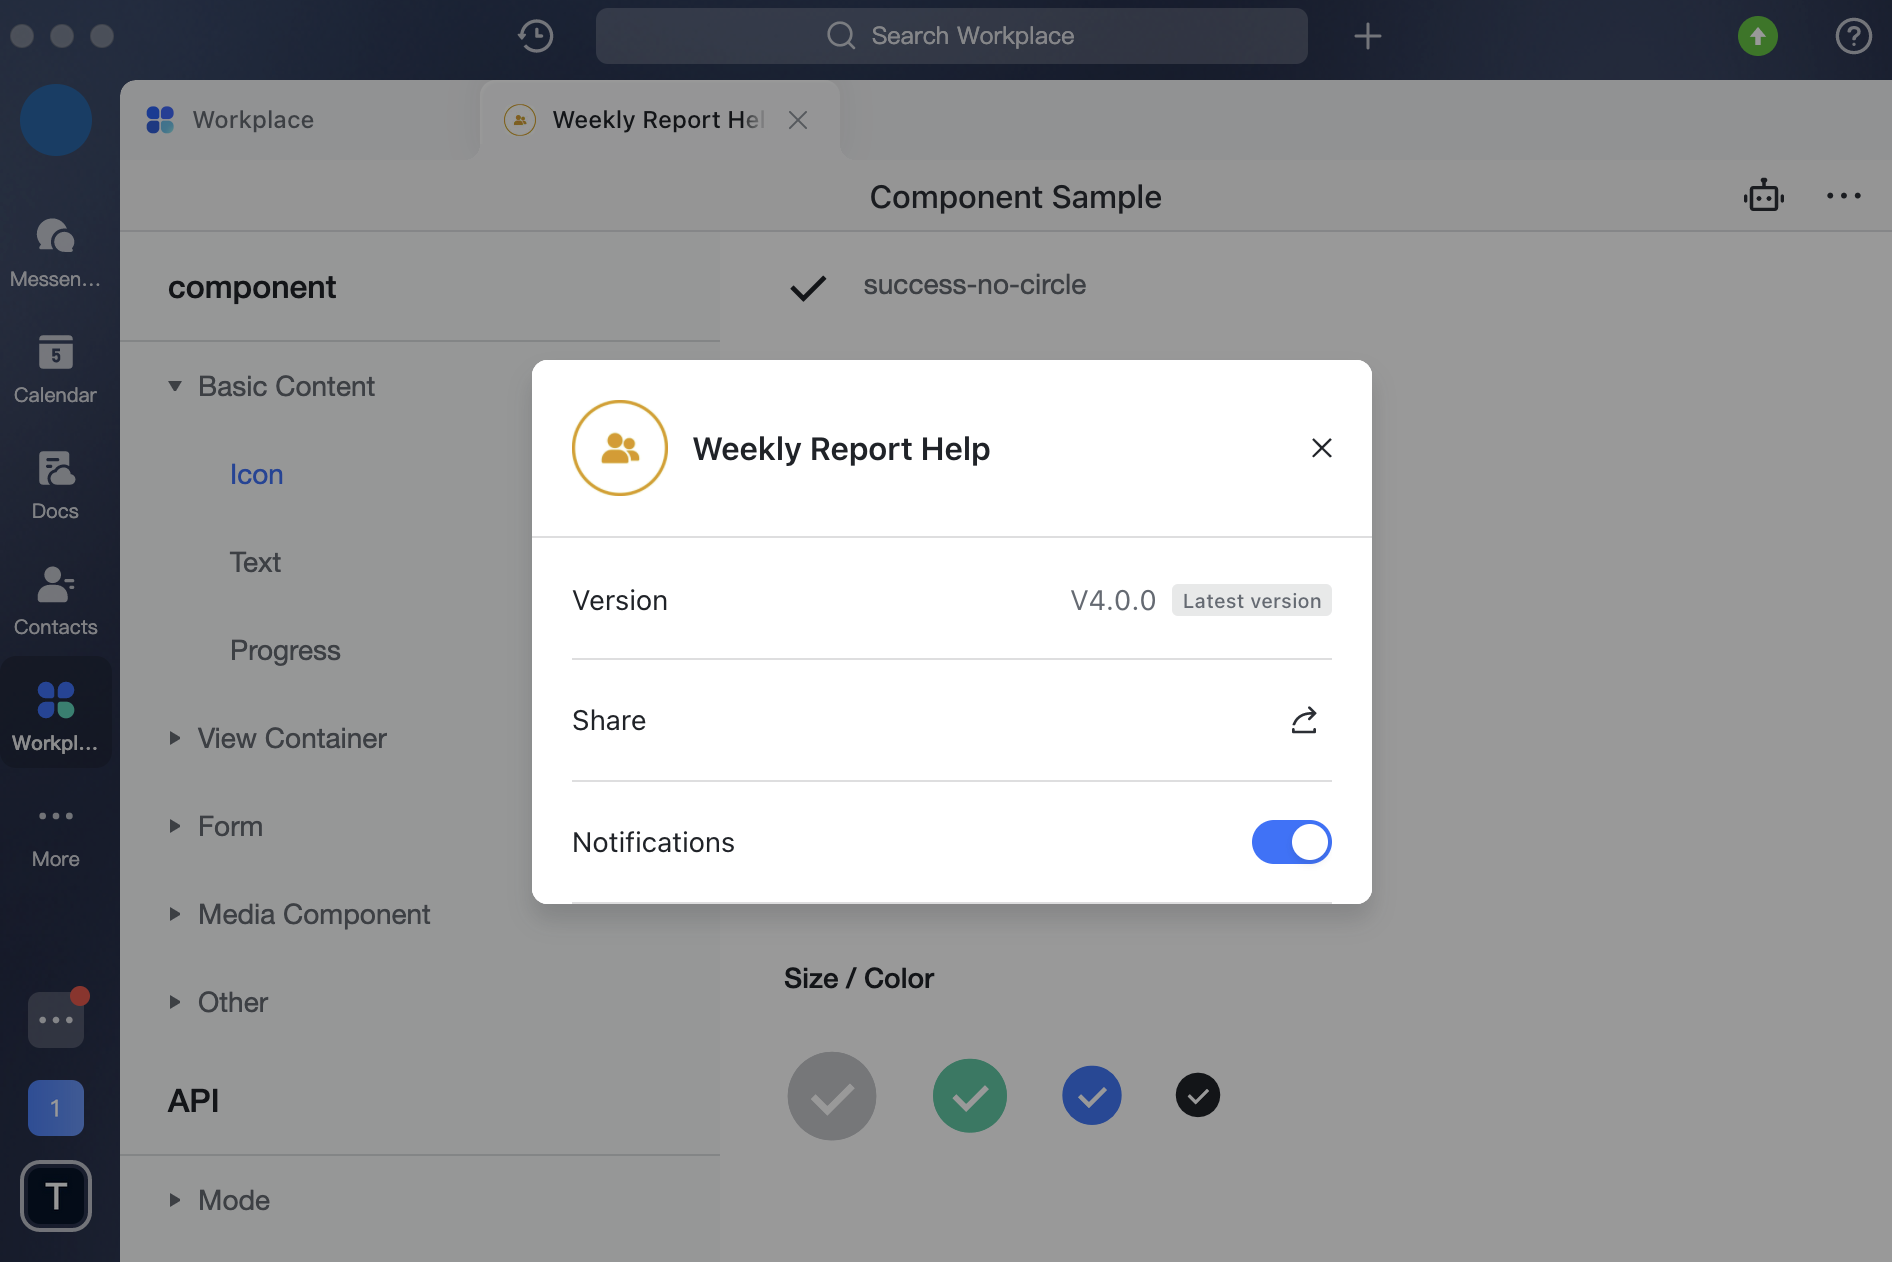
Task: Click the history clock icon
Action: (536, 36)
